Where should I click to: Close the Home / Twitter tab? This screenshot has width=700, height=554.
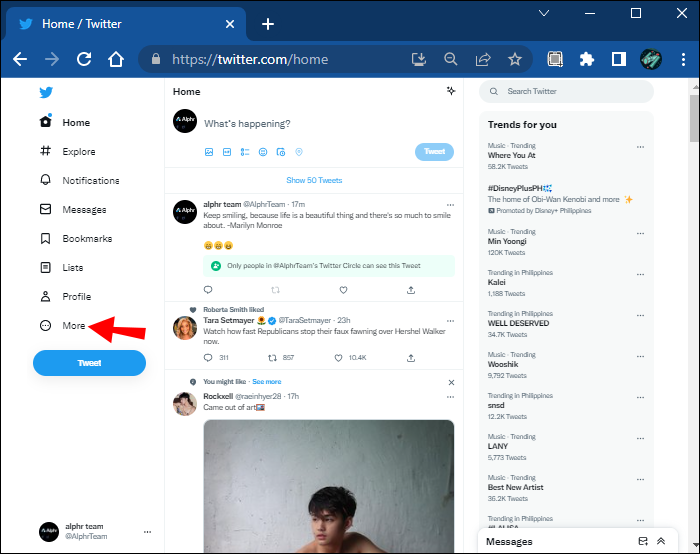230,24
